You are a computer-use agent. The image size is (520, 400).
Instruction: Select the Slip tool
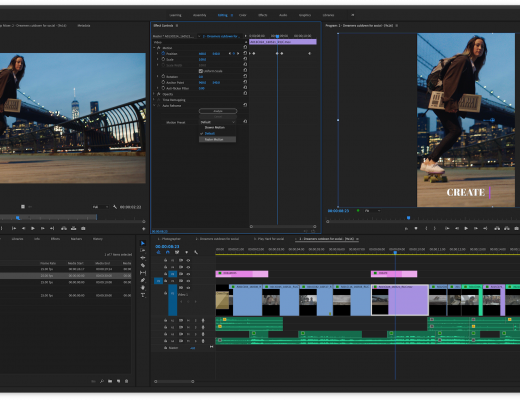pos(143,273)
